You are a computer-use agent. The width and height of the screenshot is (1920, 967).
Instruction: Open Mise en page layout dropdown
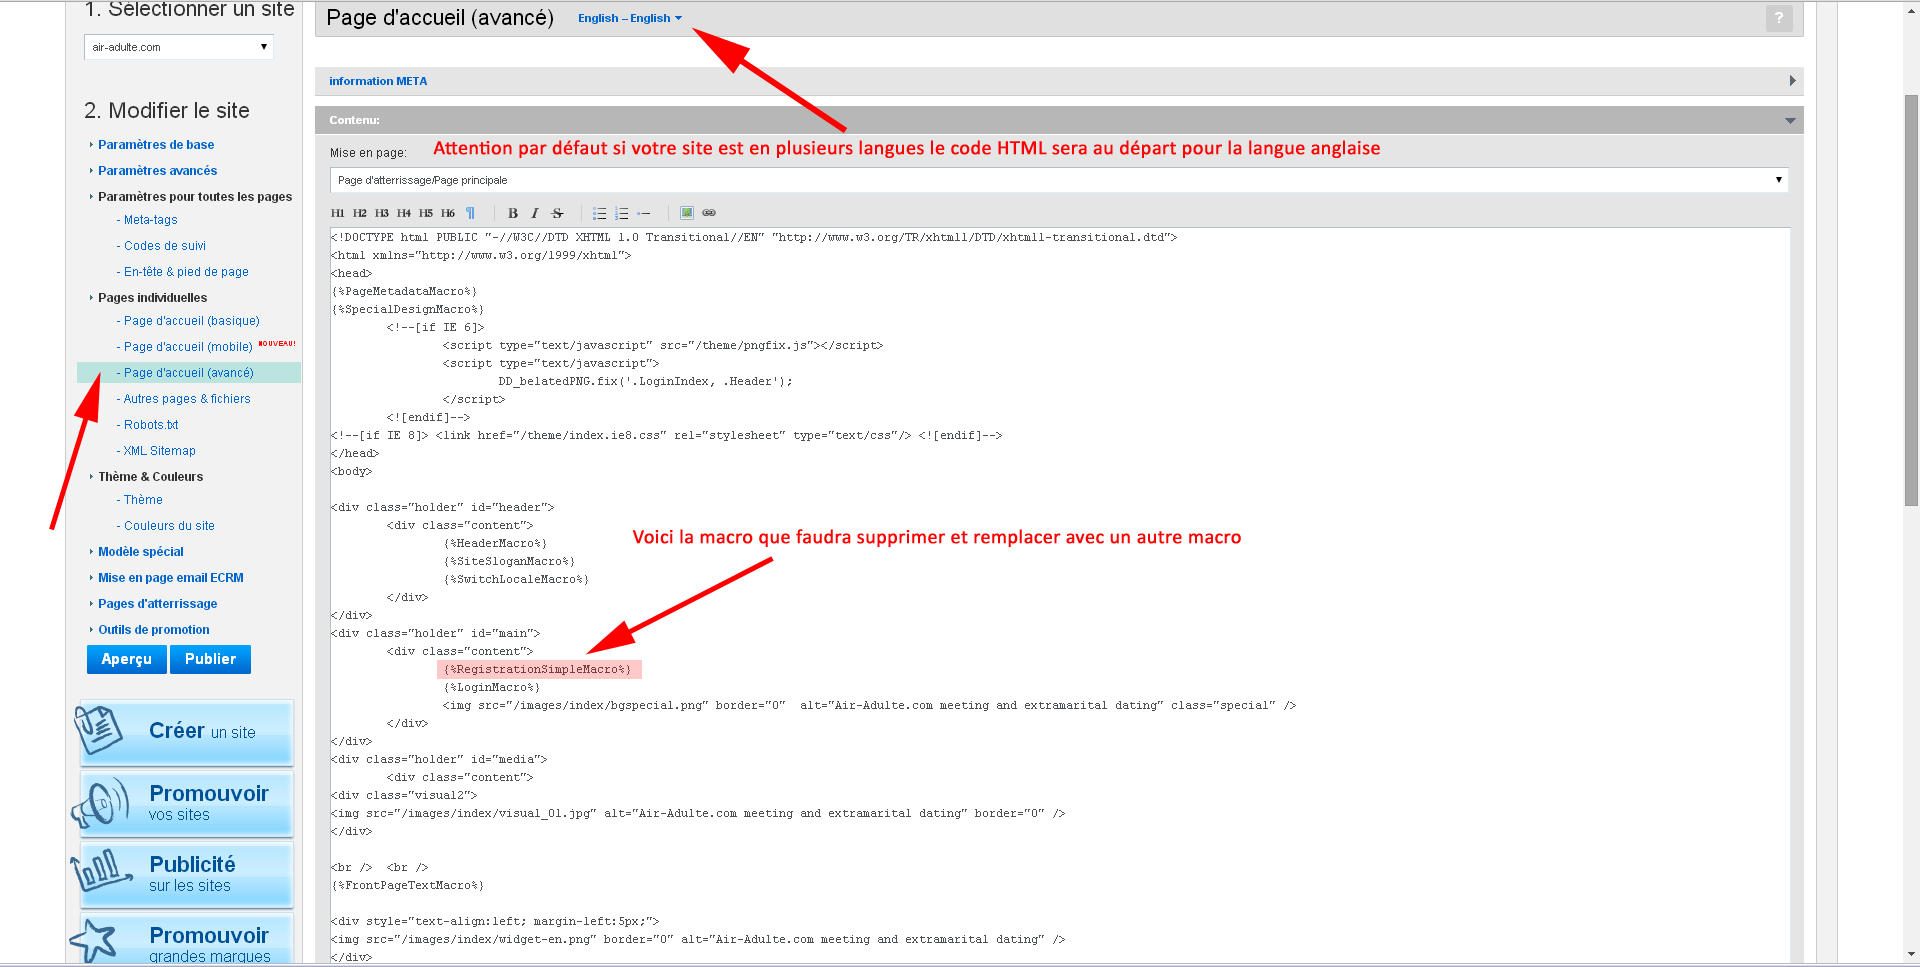(1059, 180)
